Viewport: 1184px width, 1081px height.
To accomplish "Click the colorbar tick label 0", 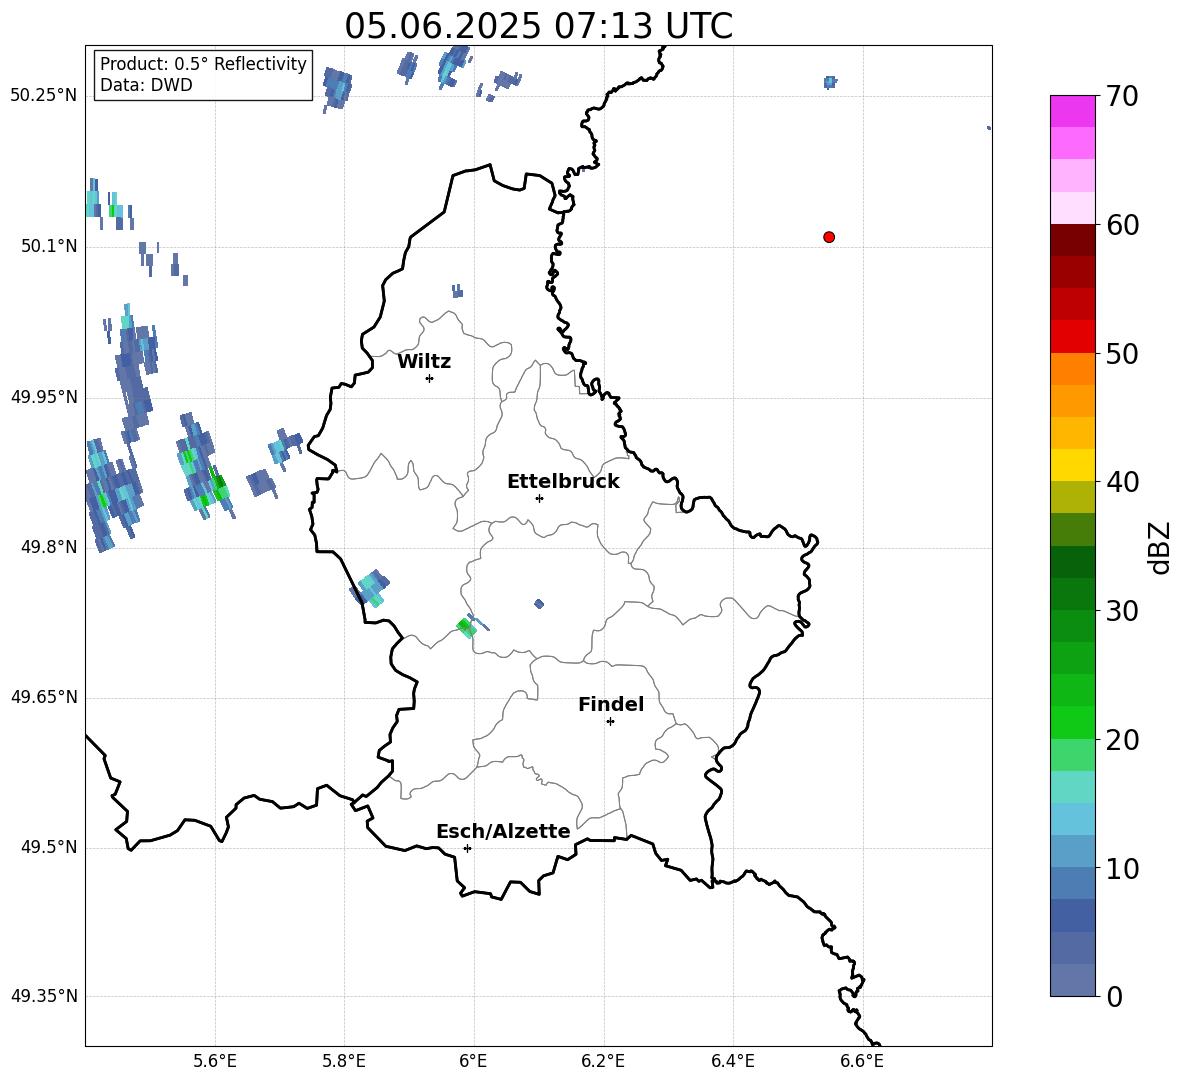I will (x=1114, y=996).
